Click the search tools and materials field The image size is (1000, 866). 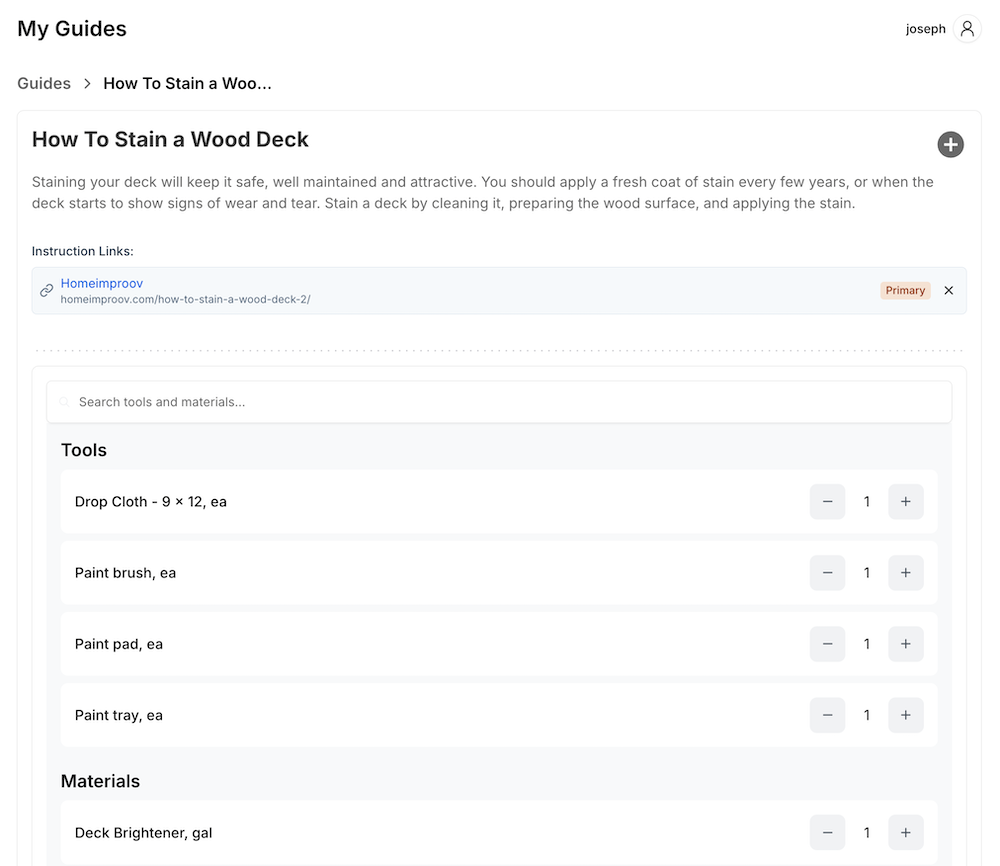point(500,402)
